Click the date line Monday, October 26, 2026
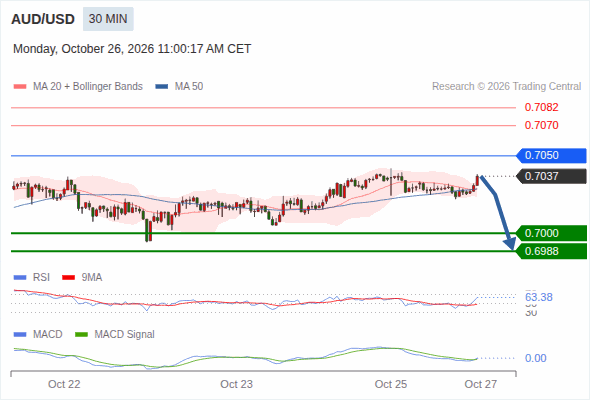The width and height of the screenshot is (590, 400). (x=132, y=49)
